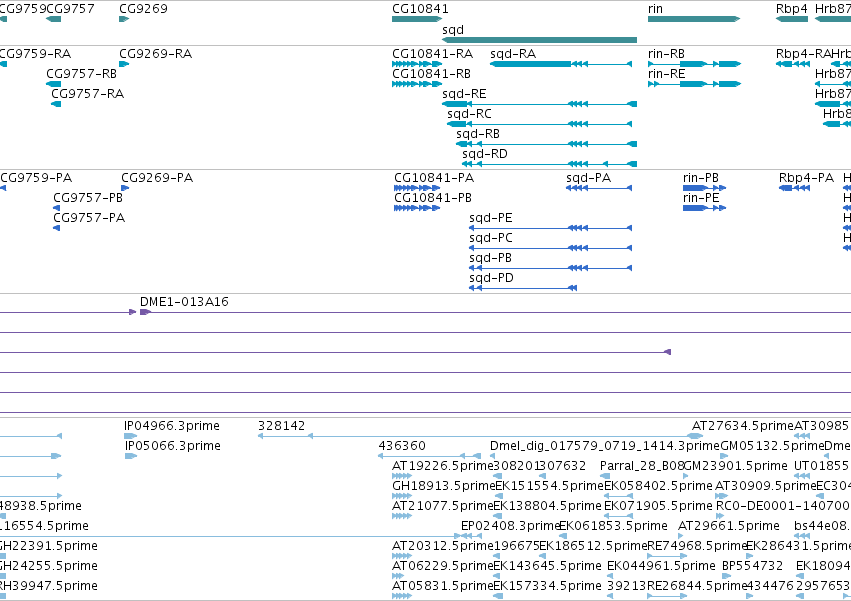The image size is (851, 601).
Task: Click the rin-PE protein label
Action: (x=701, y=198)
